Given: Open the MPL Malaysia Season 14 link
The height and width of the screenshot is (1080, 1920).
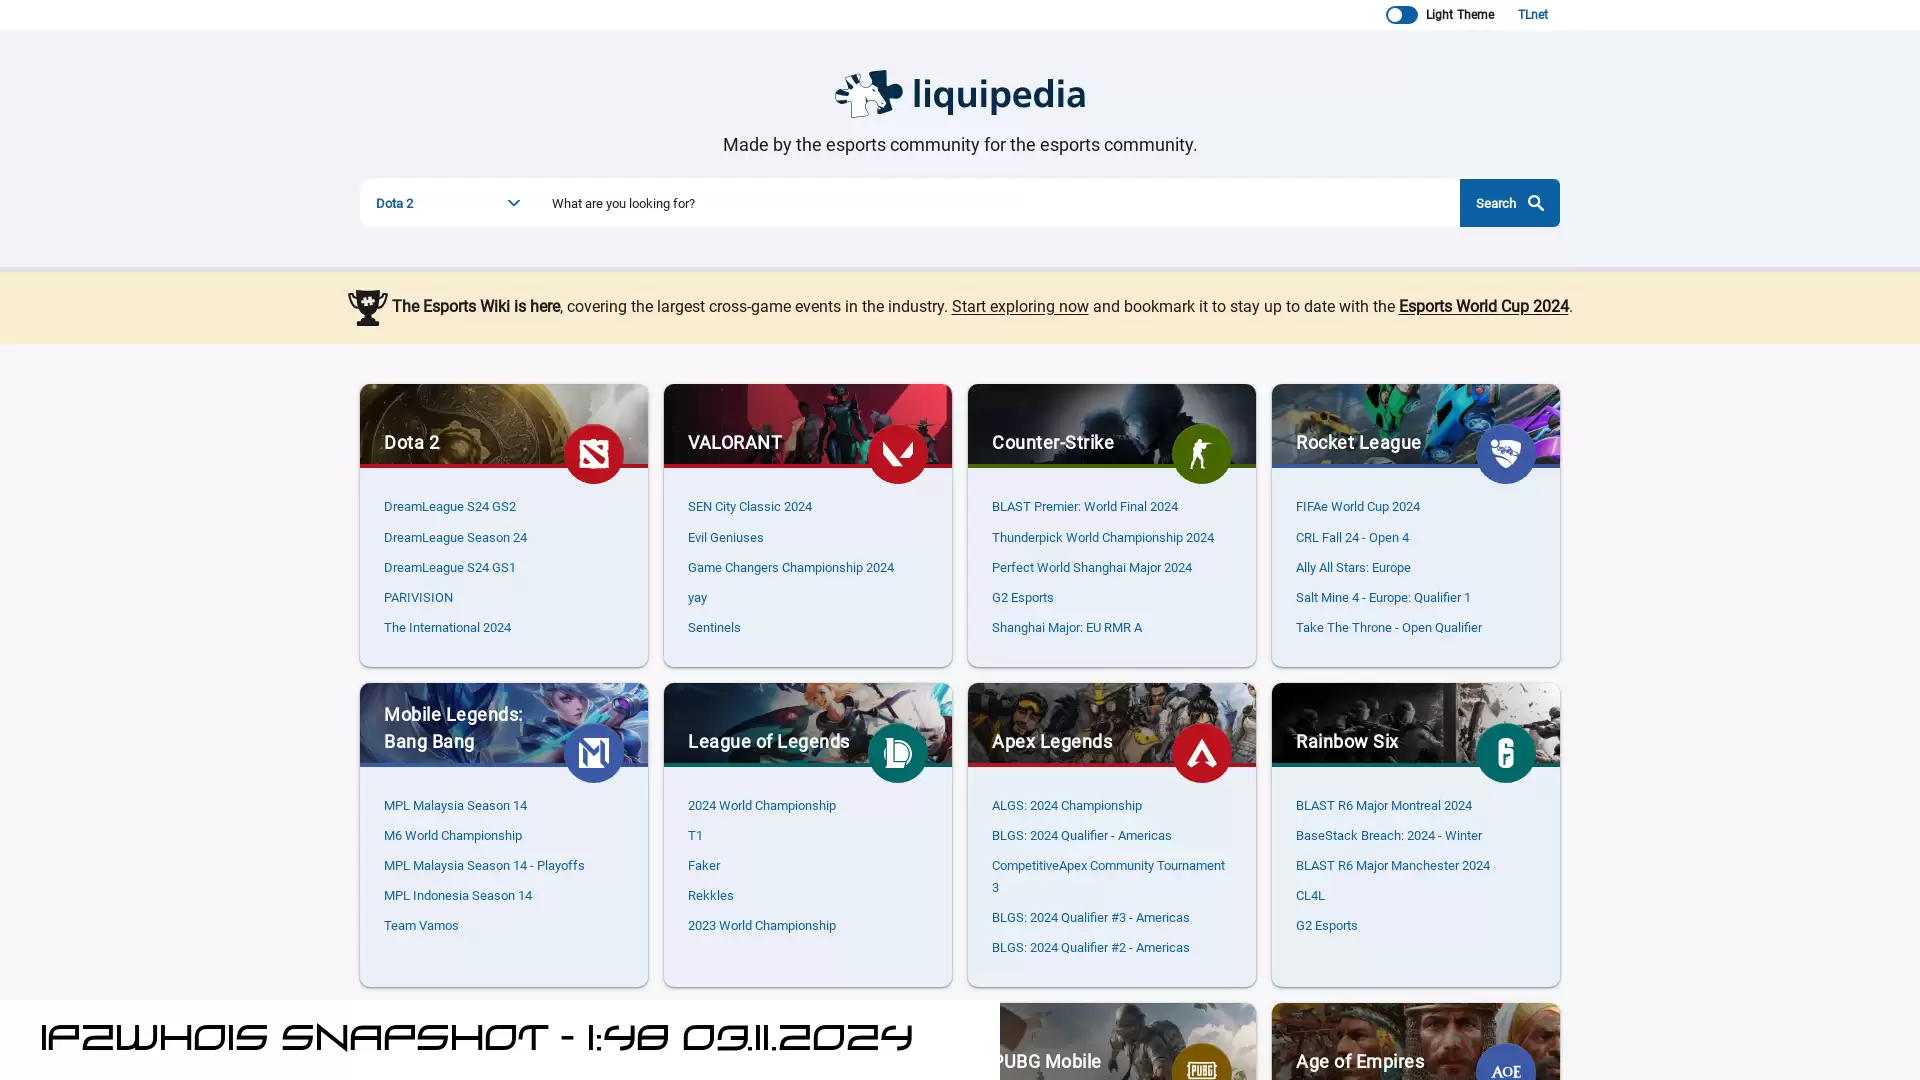Looking at the screenshot, I should [455, 806].
